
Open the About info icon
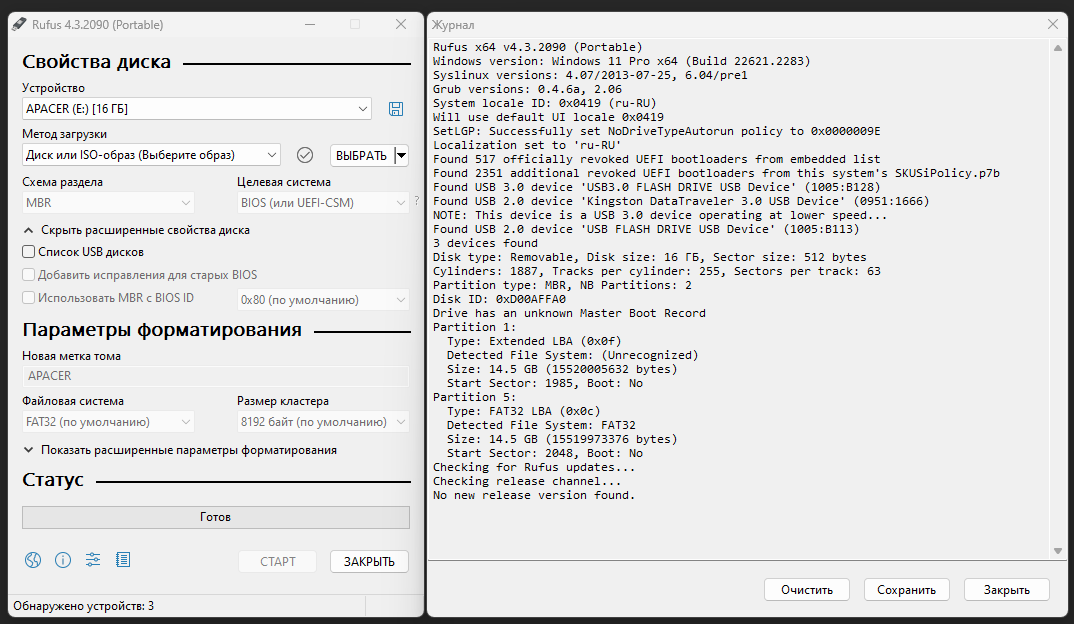63,560
